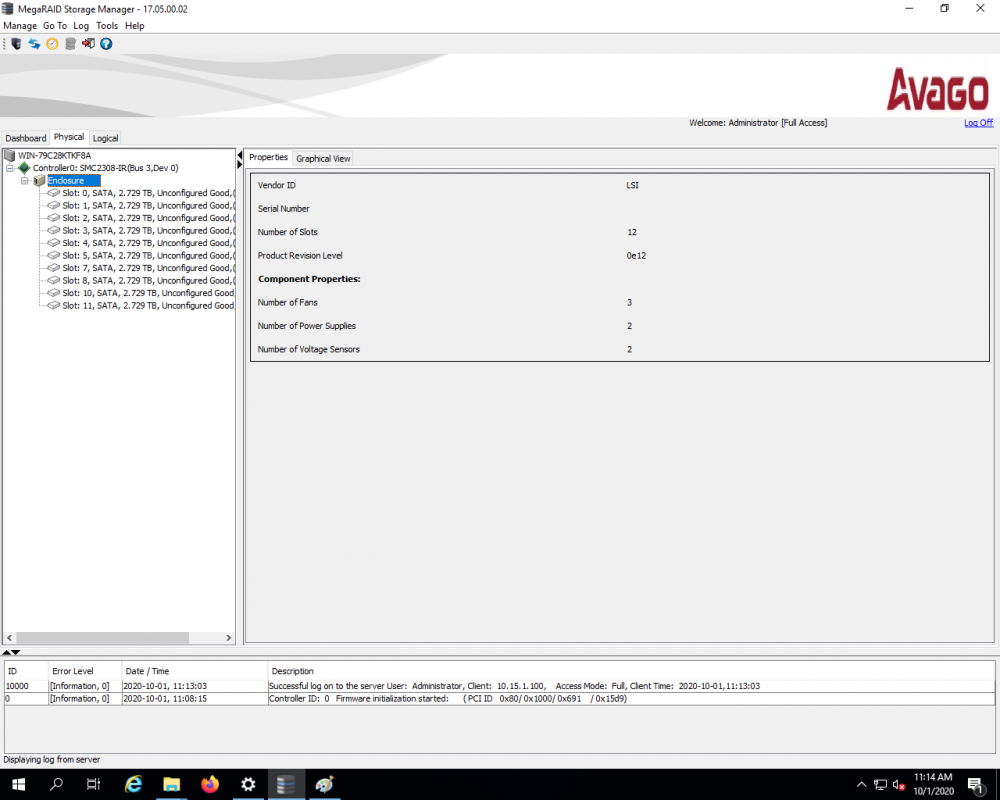Select the Properties tab
Screen dimensions: 1000x800
click(x=268, y=158)
